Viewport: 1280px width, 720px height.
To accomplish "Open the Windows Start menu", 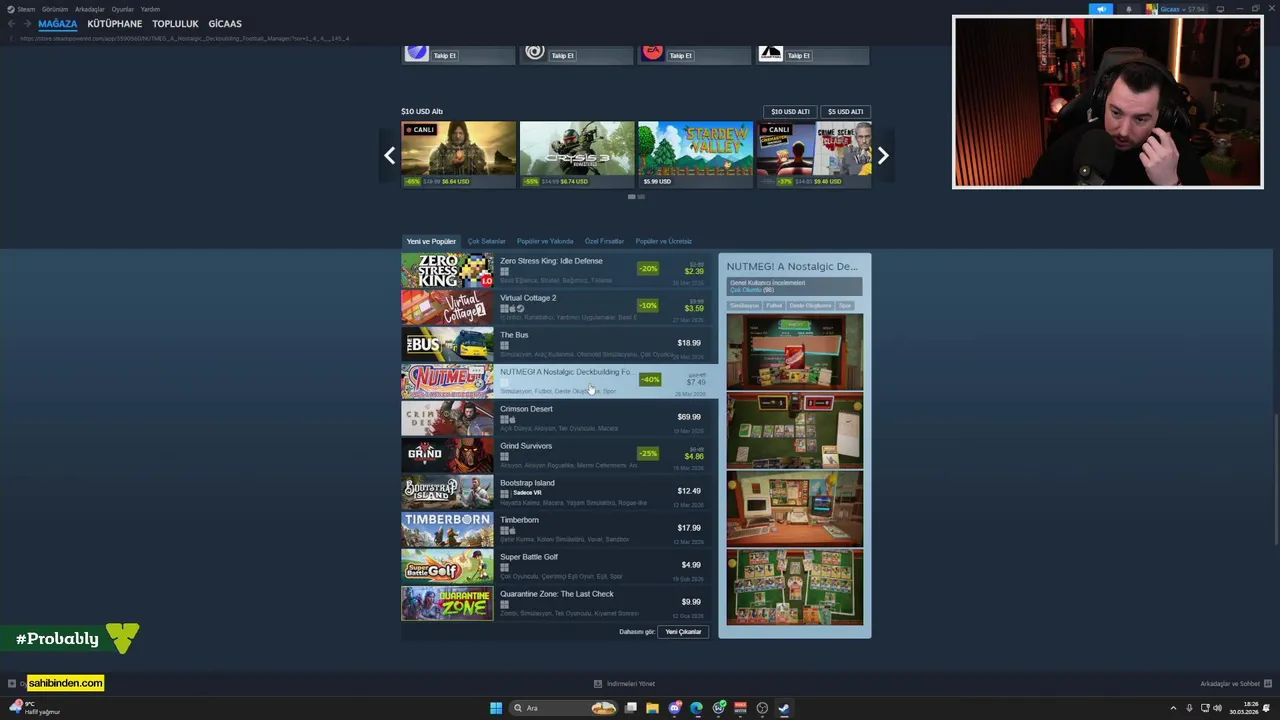I will click(x=496, y=708).
